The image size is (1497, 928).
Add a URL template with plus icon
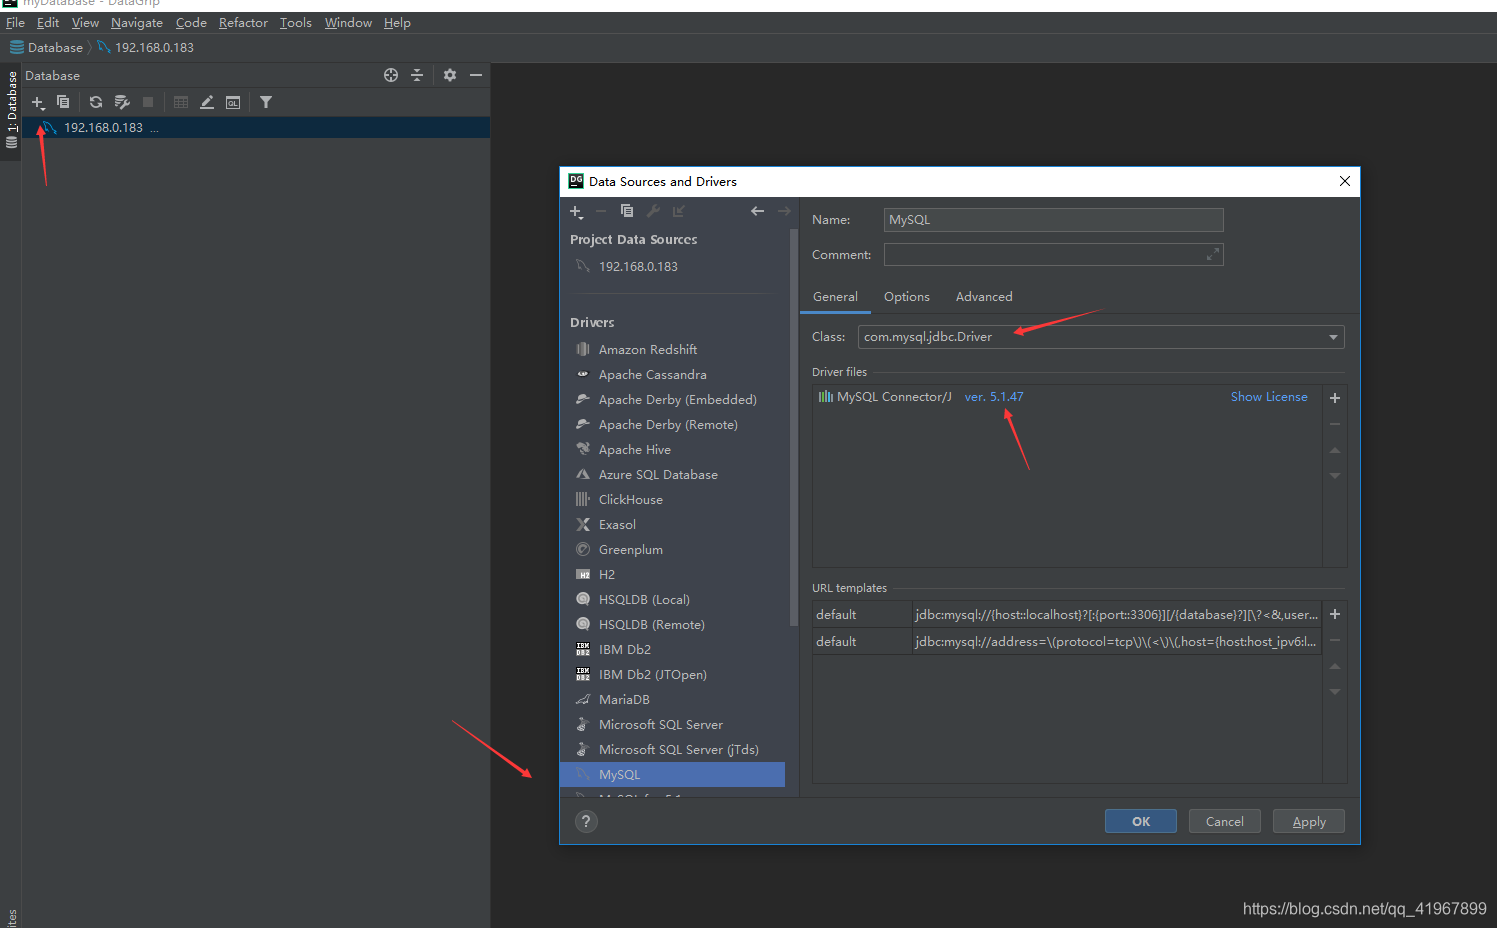click(1334, 614)
